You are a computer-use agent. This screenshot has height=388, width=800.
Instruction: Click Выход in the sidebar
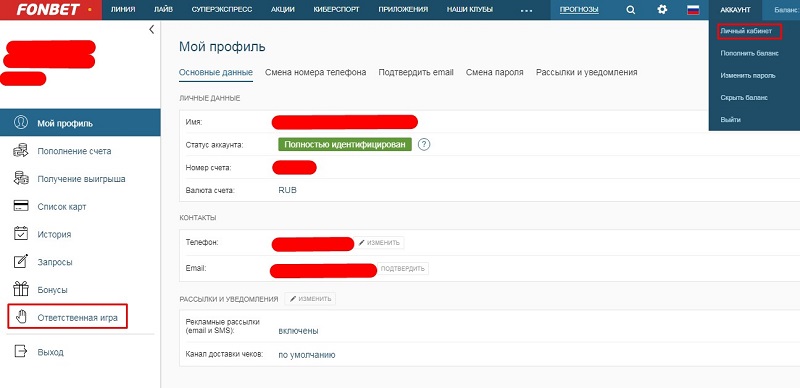[51, 352]
